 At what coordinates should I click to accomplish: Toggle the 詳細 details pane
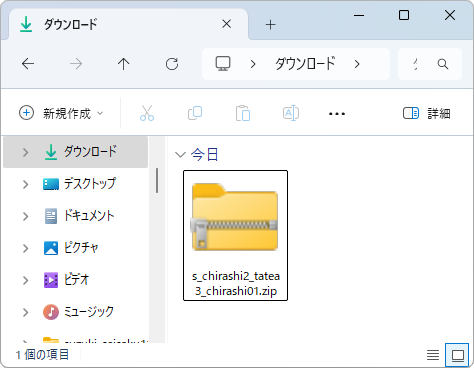[x=426, y=113]
